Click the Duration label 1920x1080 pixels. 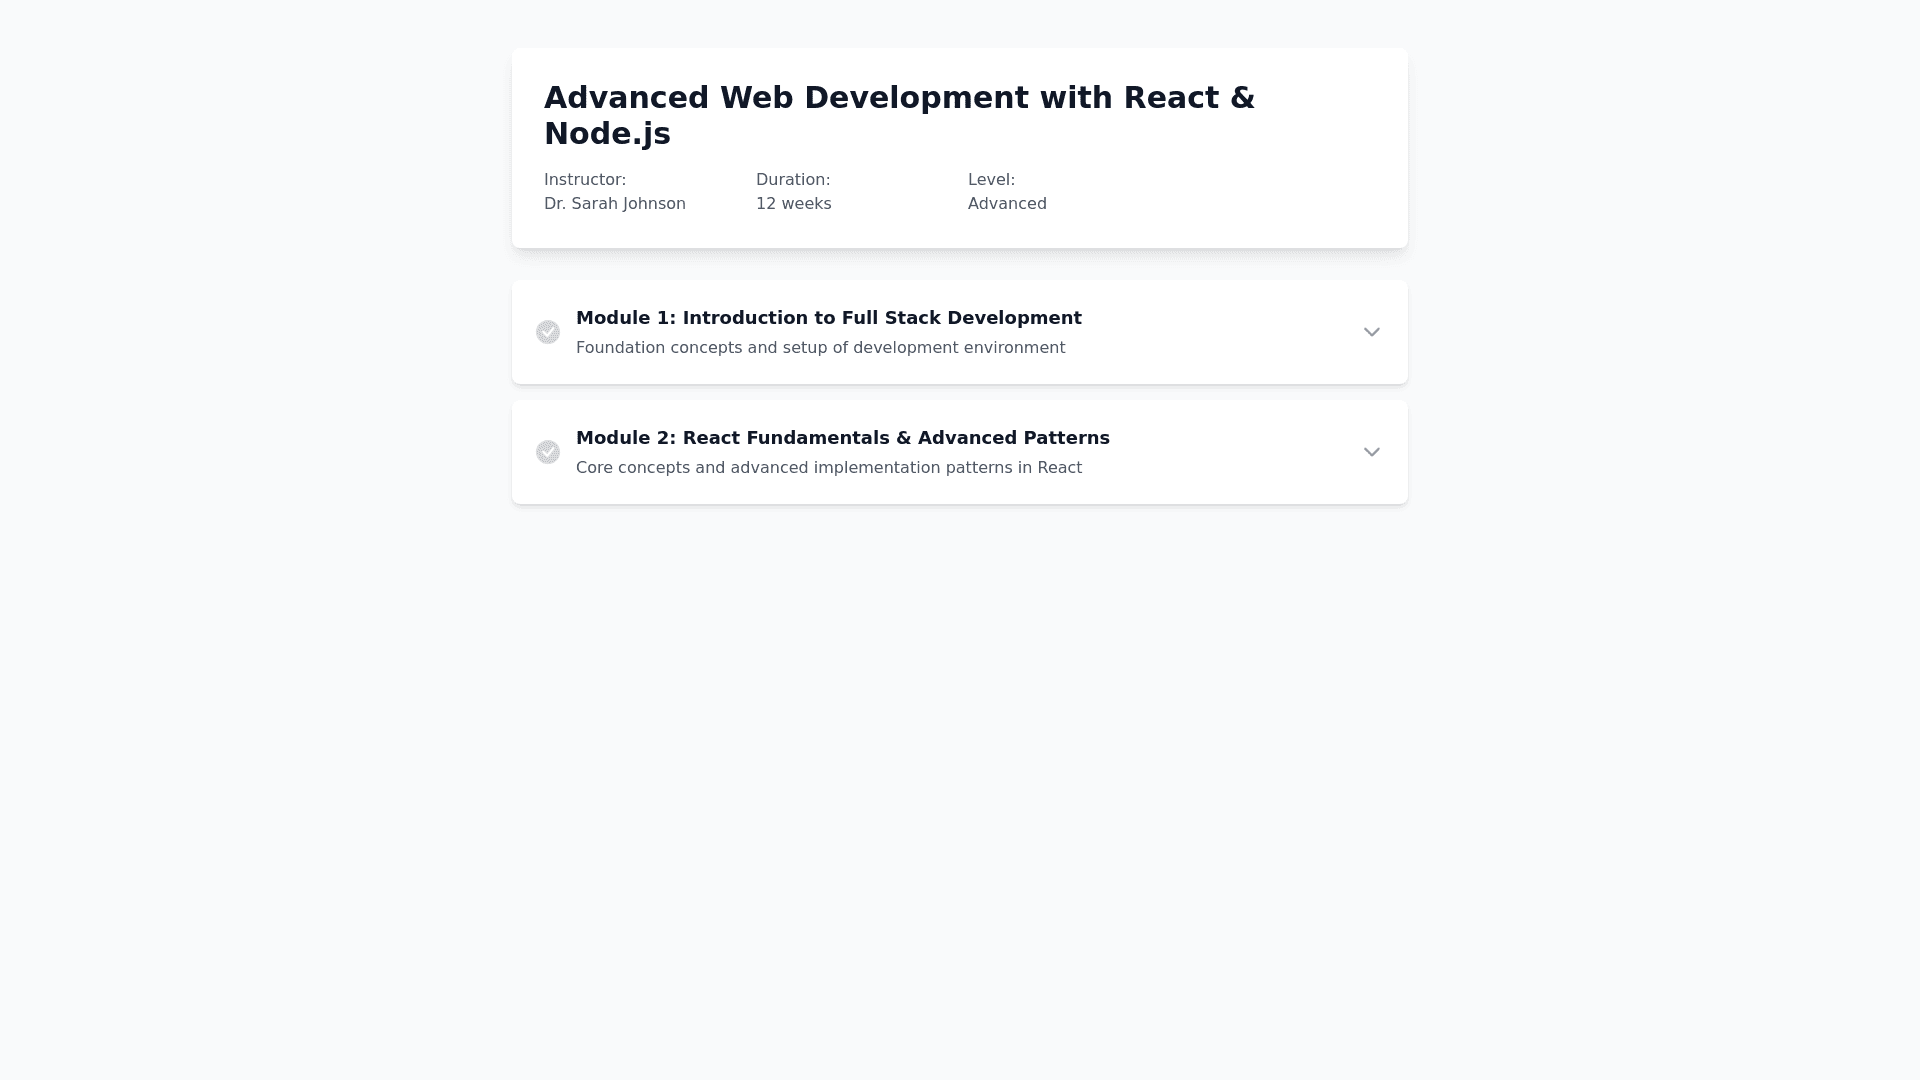pyautogui.click(x=793, y=180)
